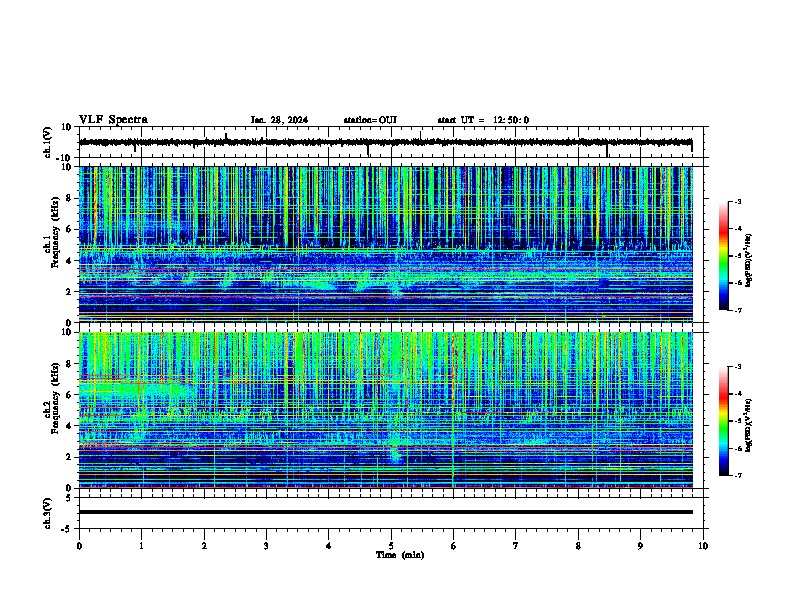
Task: Click the "6" kHz tick on the ch.2 frequency axis
Action: pos(70,395)
